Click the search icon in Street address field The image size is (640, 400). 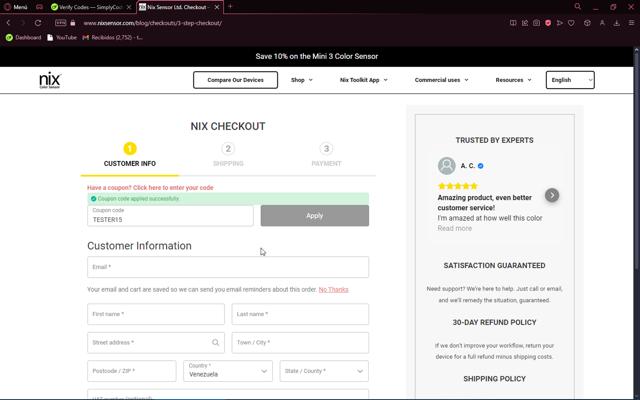(x=215, y=342)
